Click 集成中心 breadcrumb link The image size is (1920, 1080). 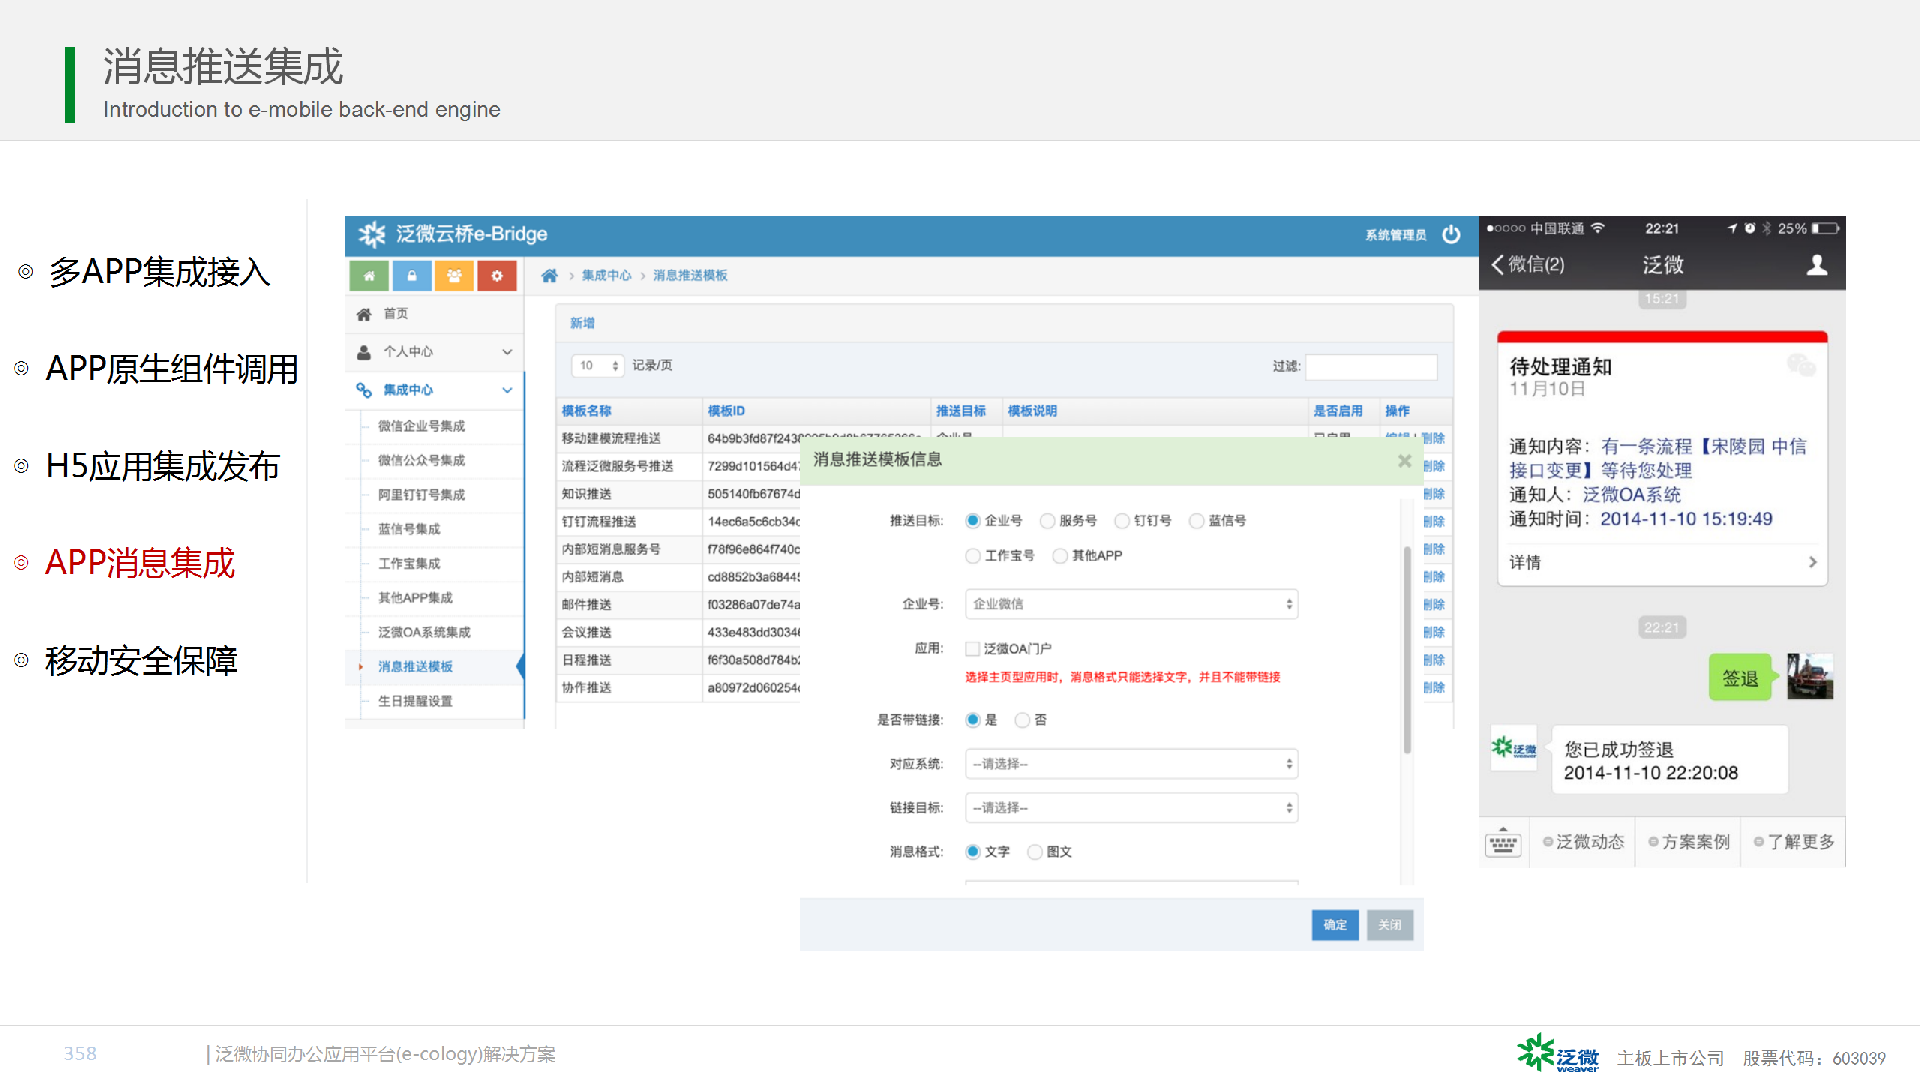pyautogui.click(x=606, y=276)
